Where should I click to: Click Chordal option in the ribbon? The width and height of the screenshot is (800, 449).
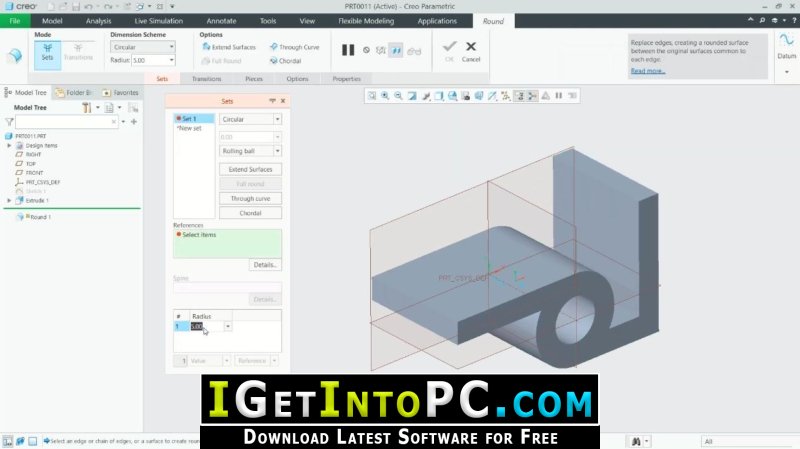click(285, 61)
